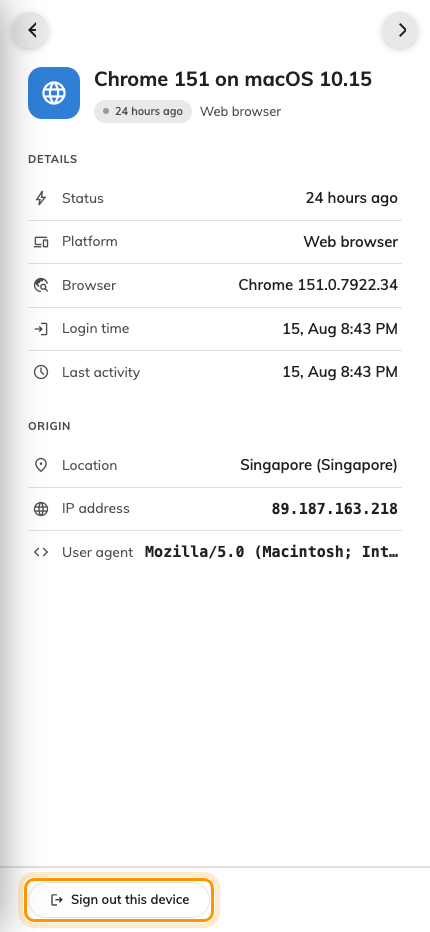
Task: Go back using the left arrow button
Action: (x=32, y=30)
